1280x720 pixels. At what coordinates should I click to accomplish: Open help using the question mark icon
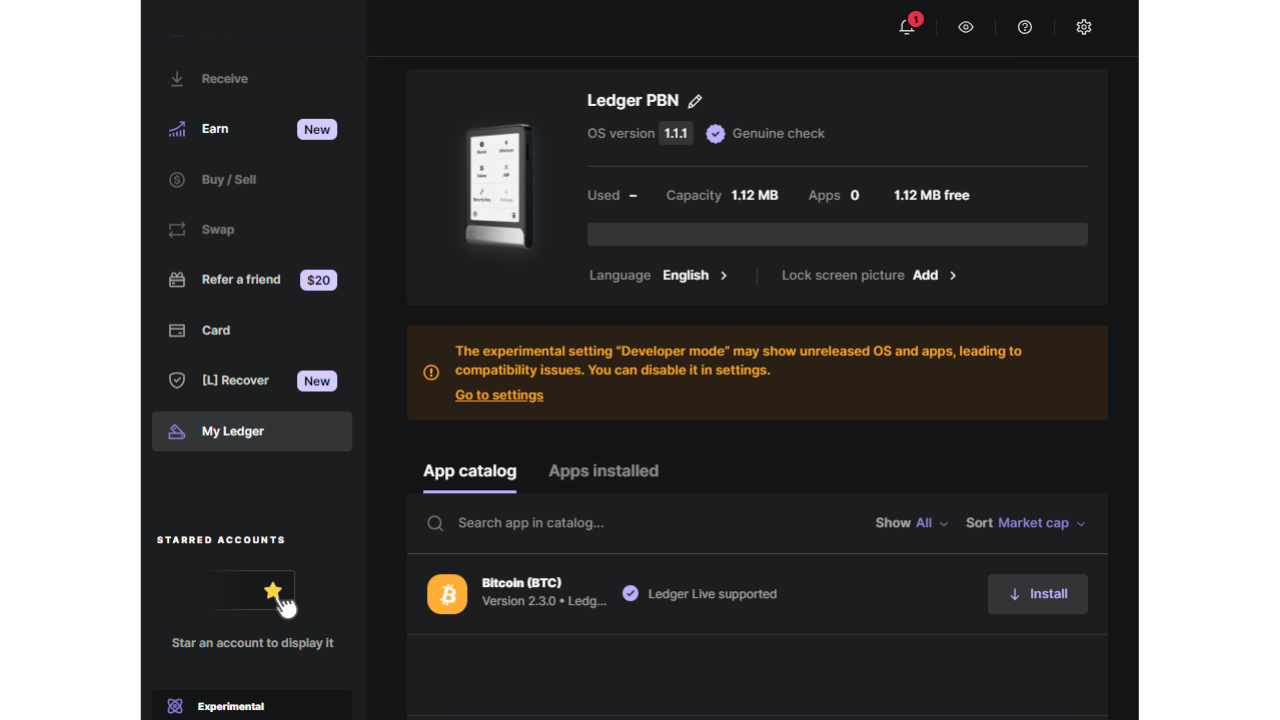coord(1024,27)
